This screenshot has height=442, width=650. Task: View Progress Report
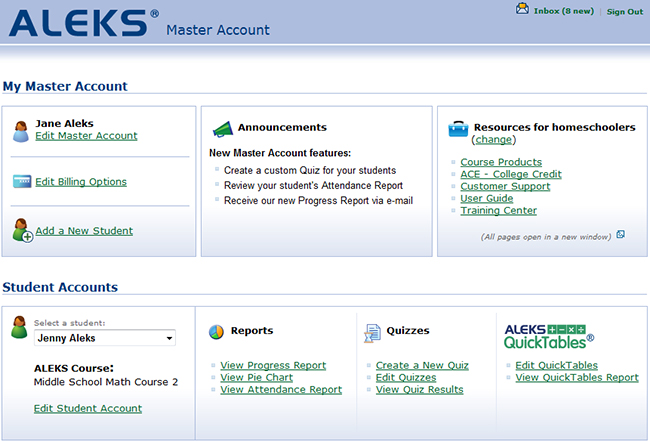coord(273,365)
